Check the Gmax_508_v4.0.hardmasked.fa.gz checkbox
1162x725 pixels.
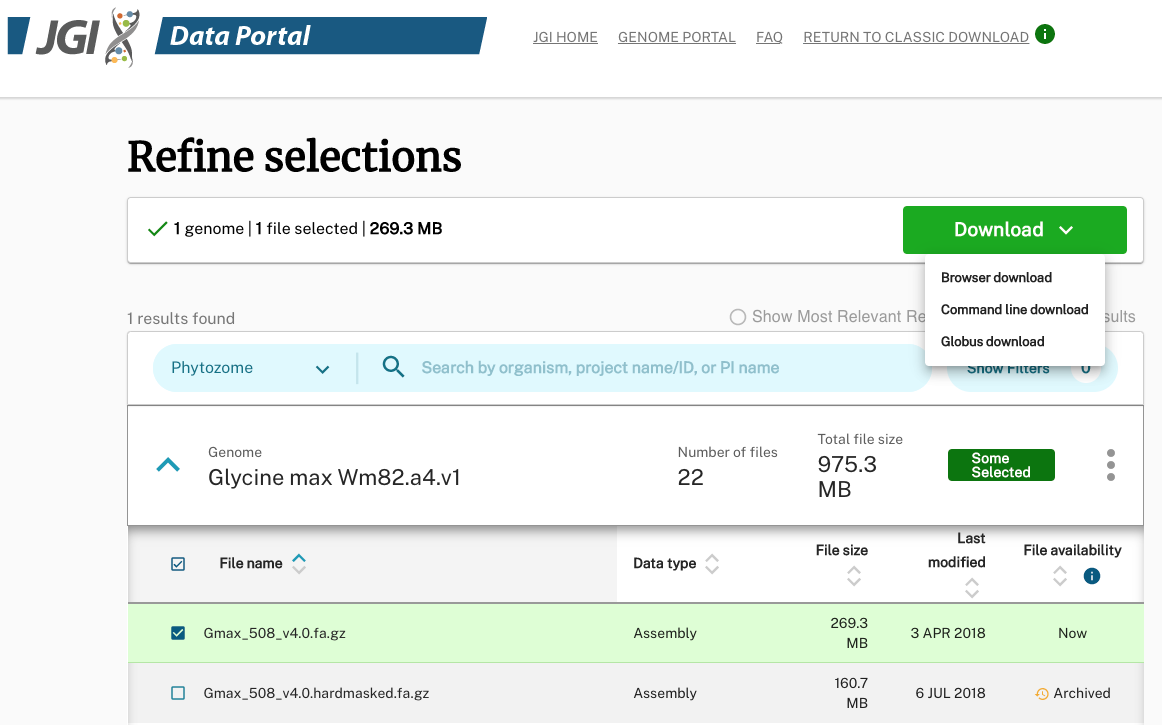click(x=178, y=693)
